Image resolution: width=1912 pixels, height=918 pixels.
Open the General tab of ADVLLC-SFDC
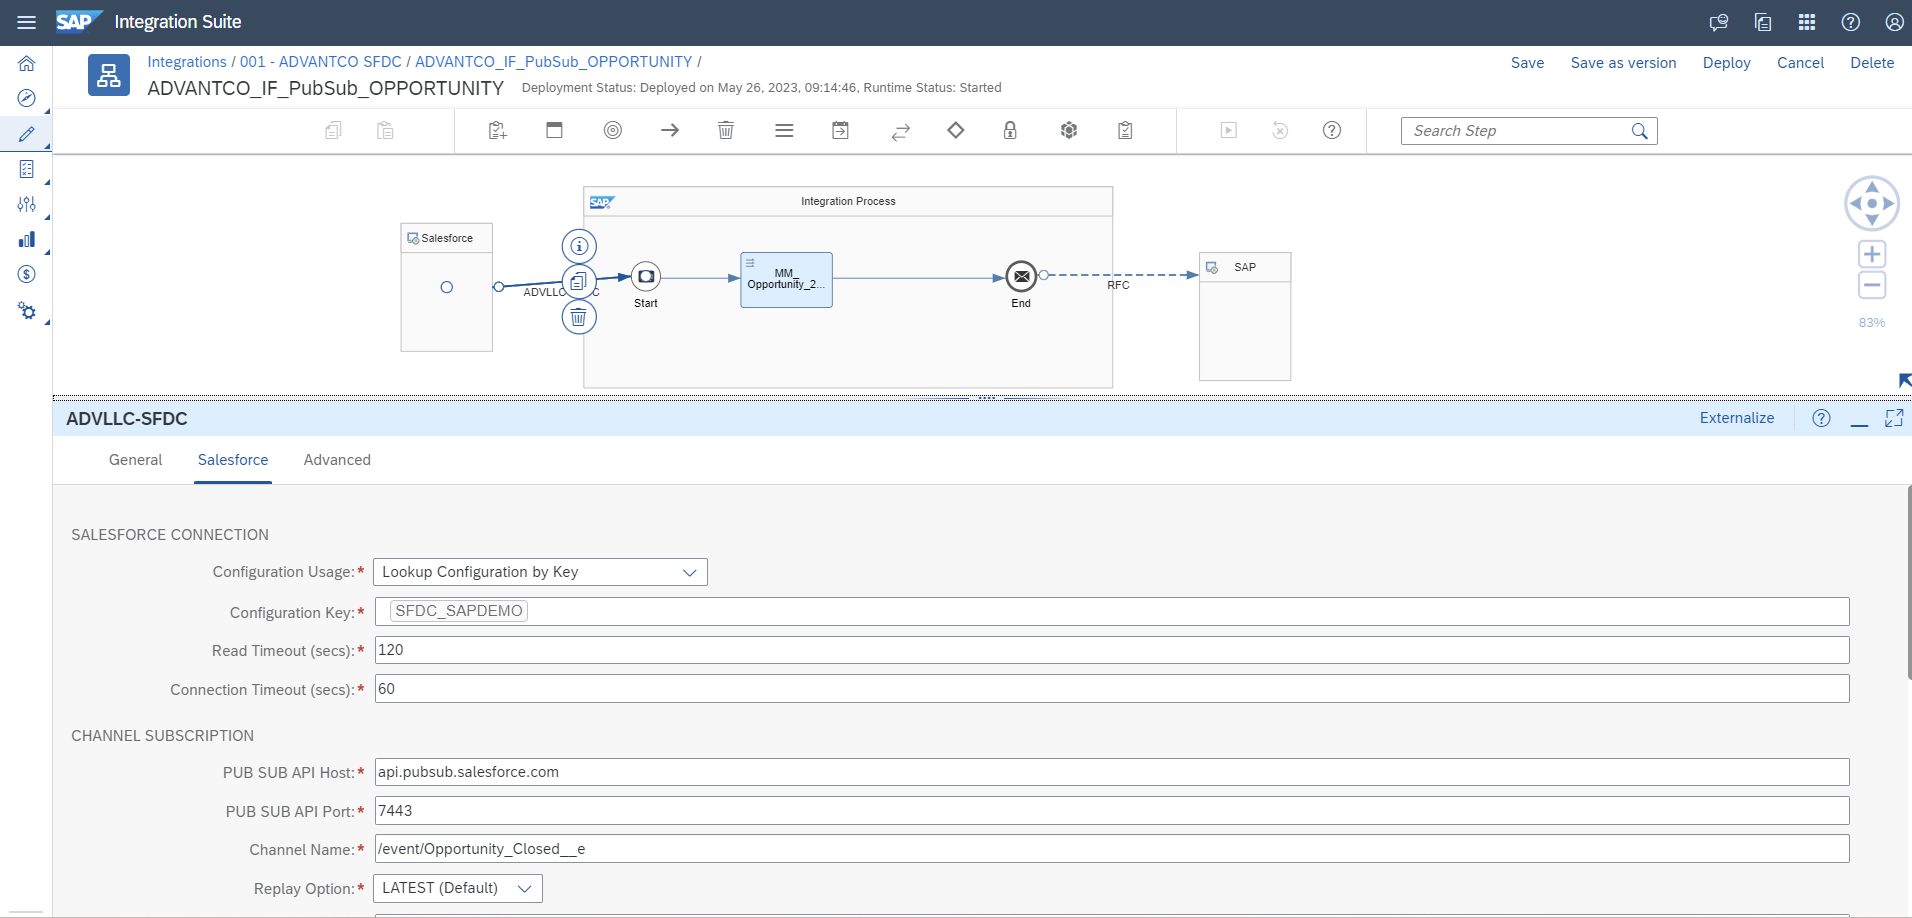point(135,460)
